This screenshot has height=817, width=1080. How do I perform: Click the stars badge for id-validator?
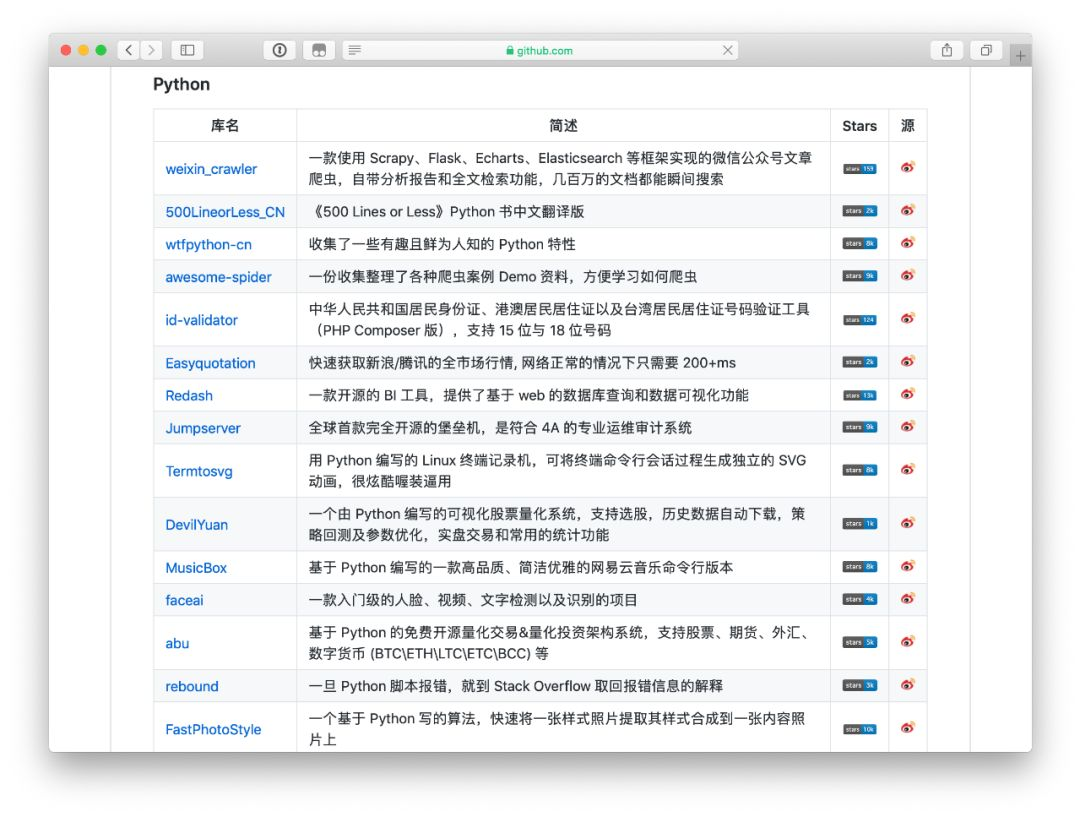(860, 320)
